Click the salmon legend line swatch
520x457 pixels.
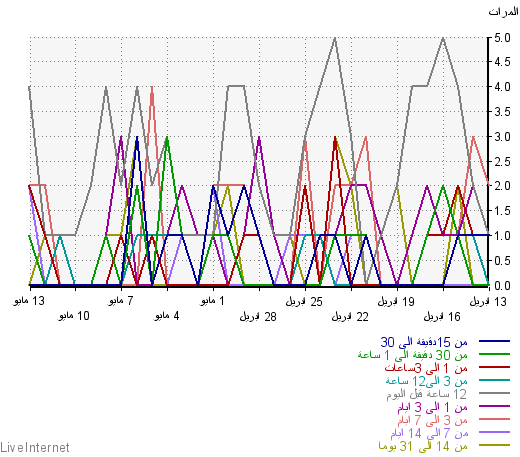[x=494, y=419]
